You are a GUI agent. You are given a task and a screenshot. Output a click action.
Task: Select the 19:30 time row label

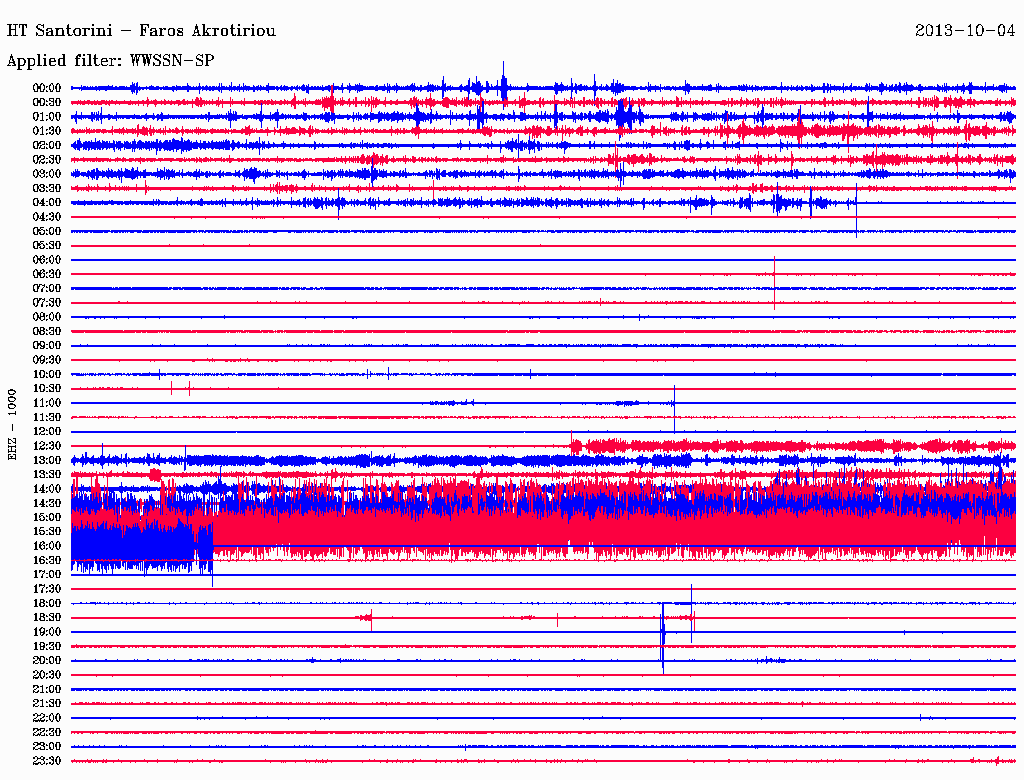click(47, 647)
